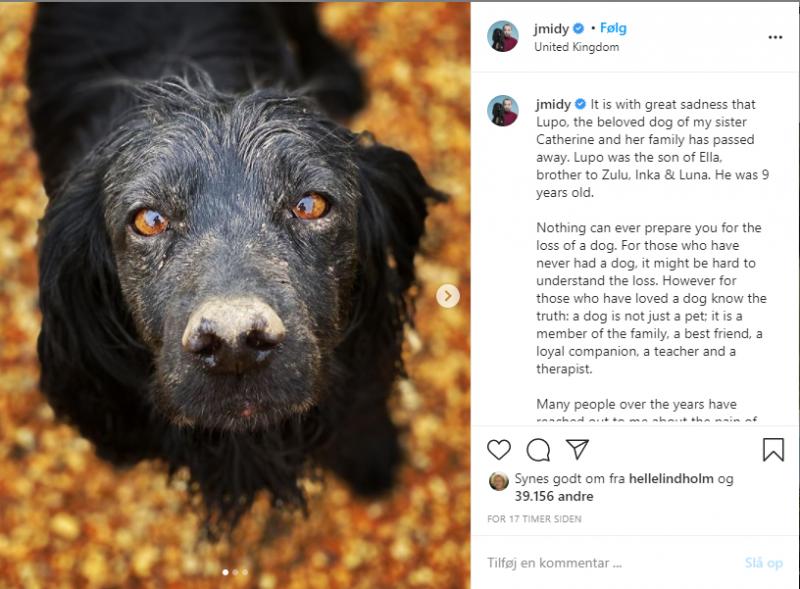The width and height of the screenshot is (800, 589).
Task: Open jmidy username in the header
Action: click(551, 29)
